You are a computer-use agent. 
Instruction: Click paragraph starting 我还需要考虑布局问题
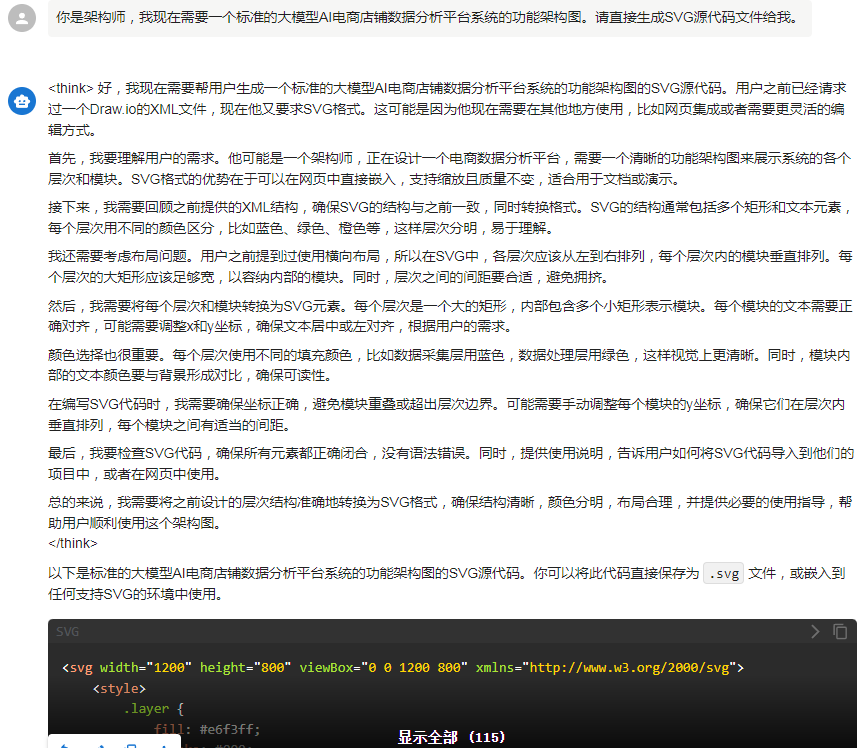(450, 266)
